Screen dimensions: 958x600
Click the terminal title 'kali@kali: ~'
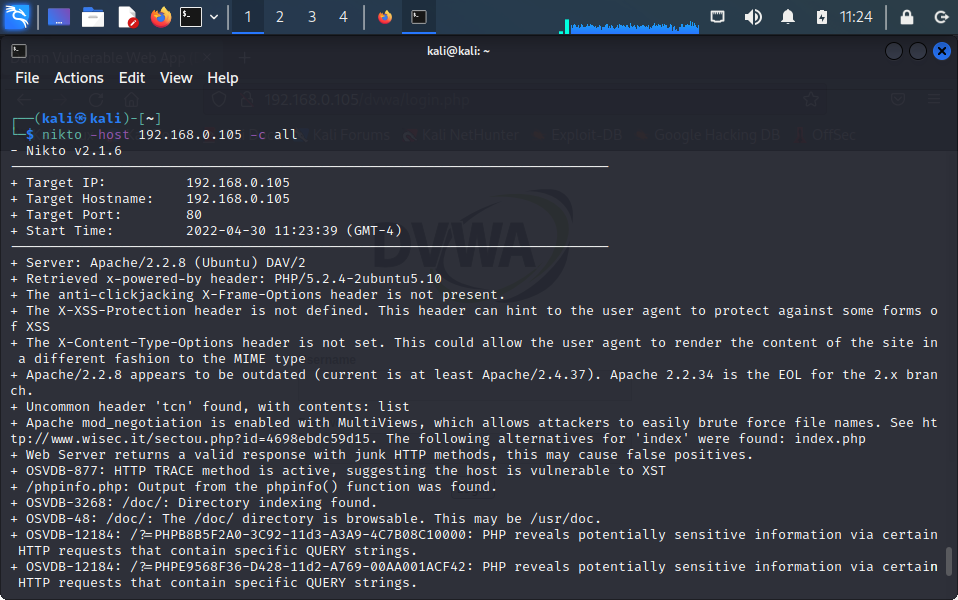pos(458,51)
